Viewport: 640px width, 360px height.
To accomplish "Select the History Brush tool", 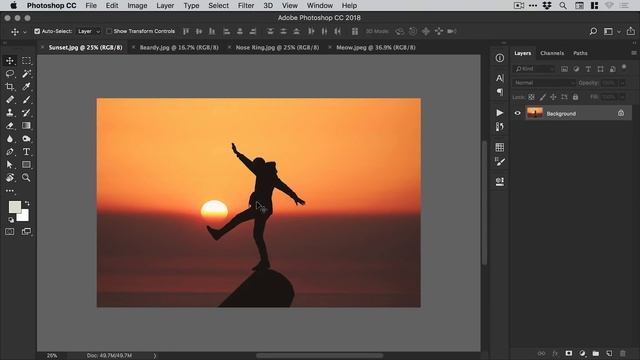I will pos(26,113).
